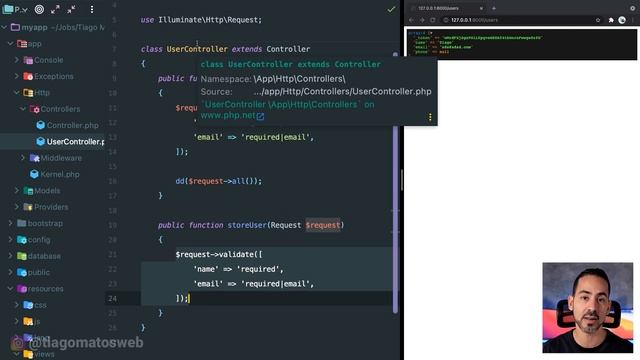The height and width of the screenshot is (360, 640).
Task: Open the browser extensions puzzle icon
Action: tap(611, 20)
